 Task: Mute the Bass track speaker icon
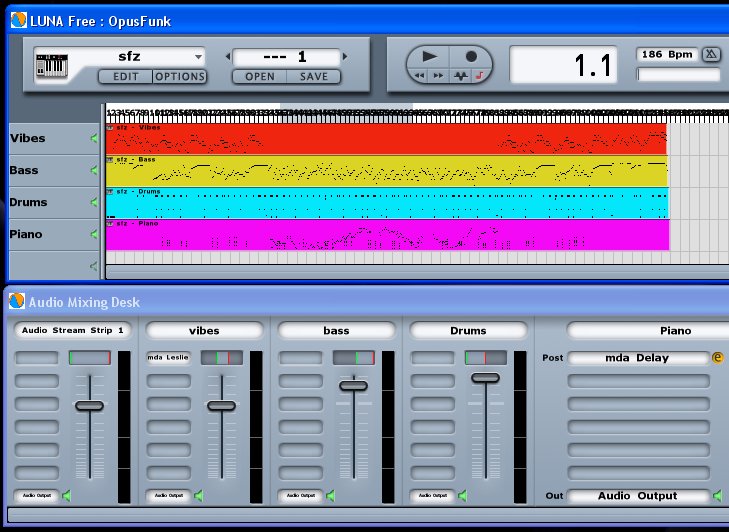94,170
